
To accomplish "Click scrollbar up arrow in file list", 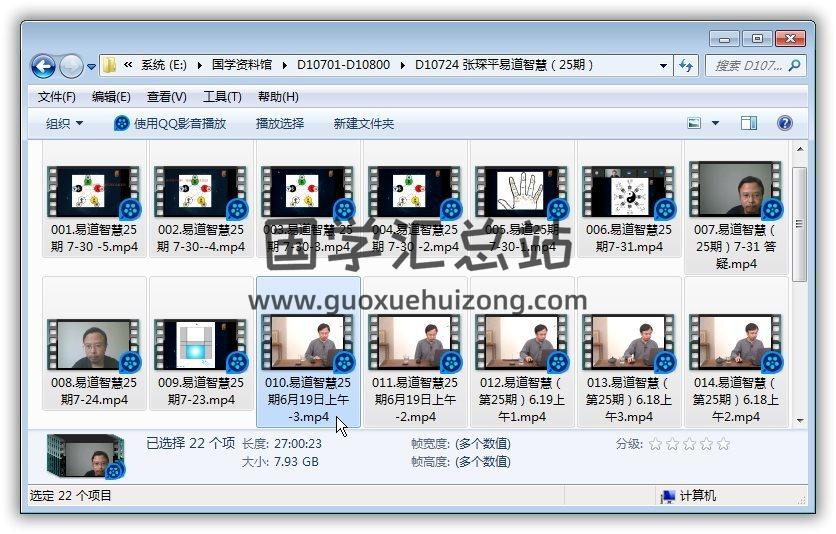I will tap(799, 149).
